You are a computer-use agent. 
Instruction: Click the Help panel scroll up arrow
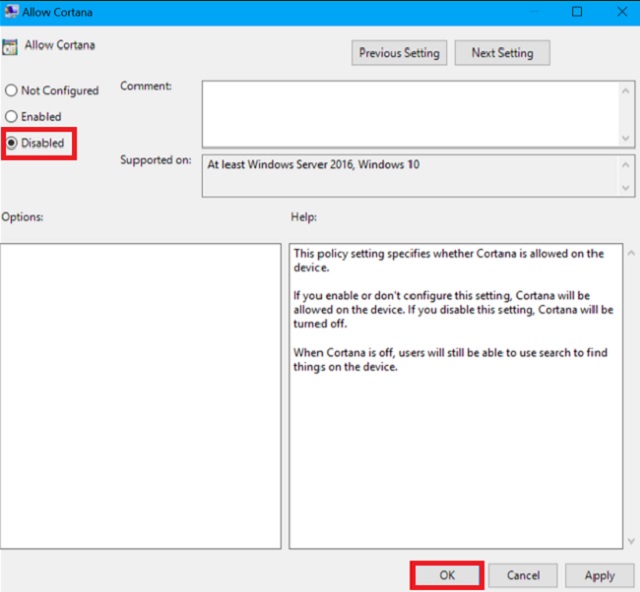click(631, 253)
